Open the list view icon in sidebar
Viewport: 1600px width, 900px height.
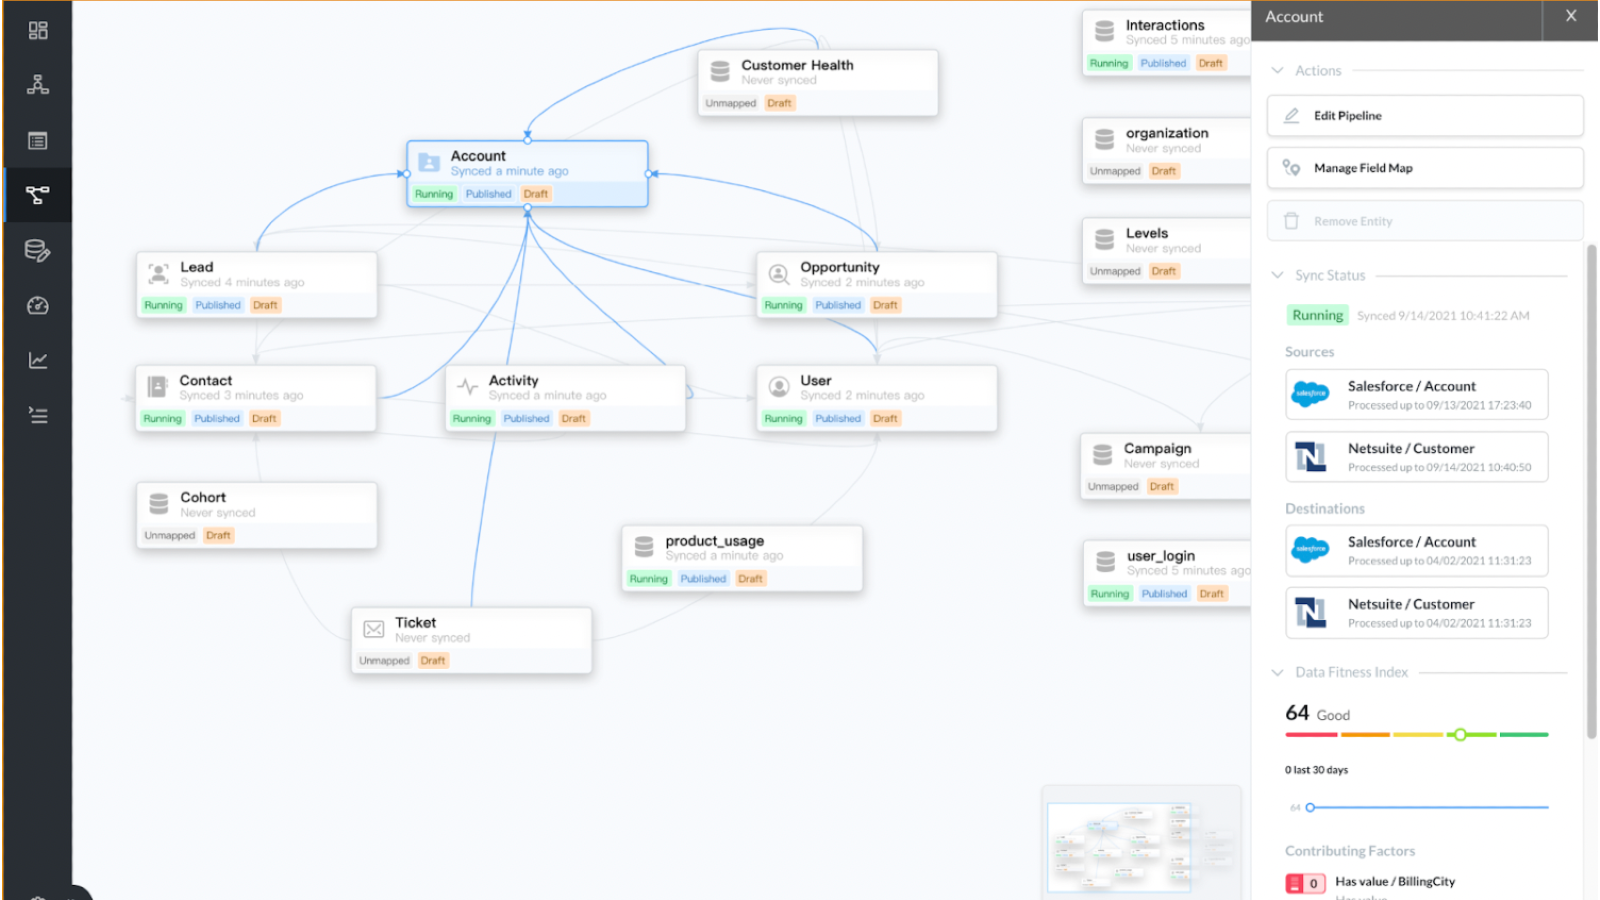point(38,141)
